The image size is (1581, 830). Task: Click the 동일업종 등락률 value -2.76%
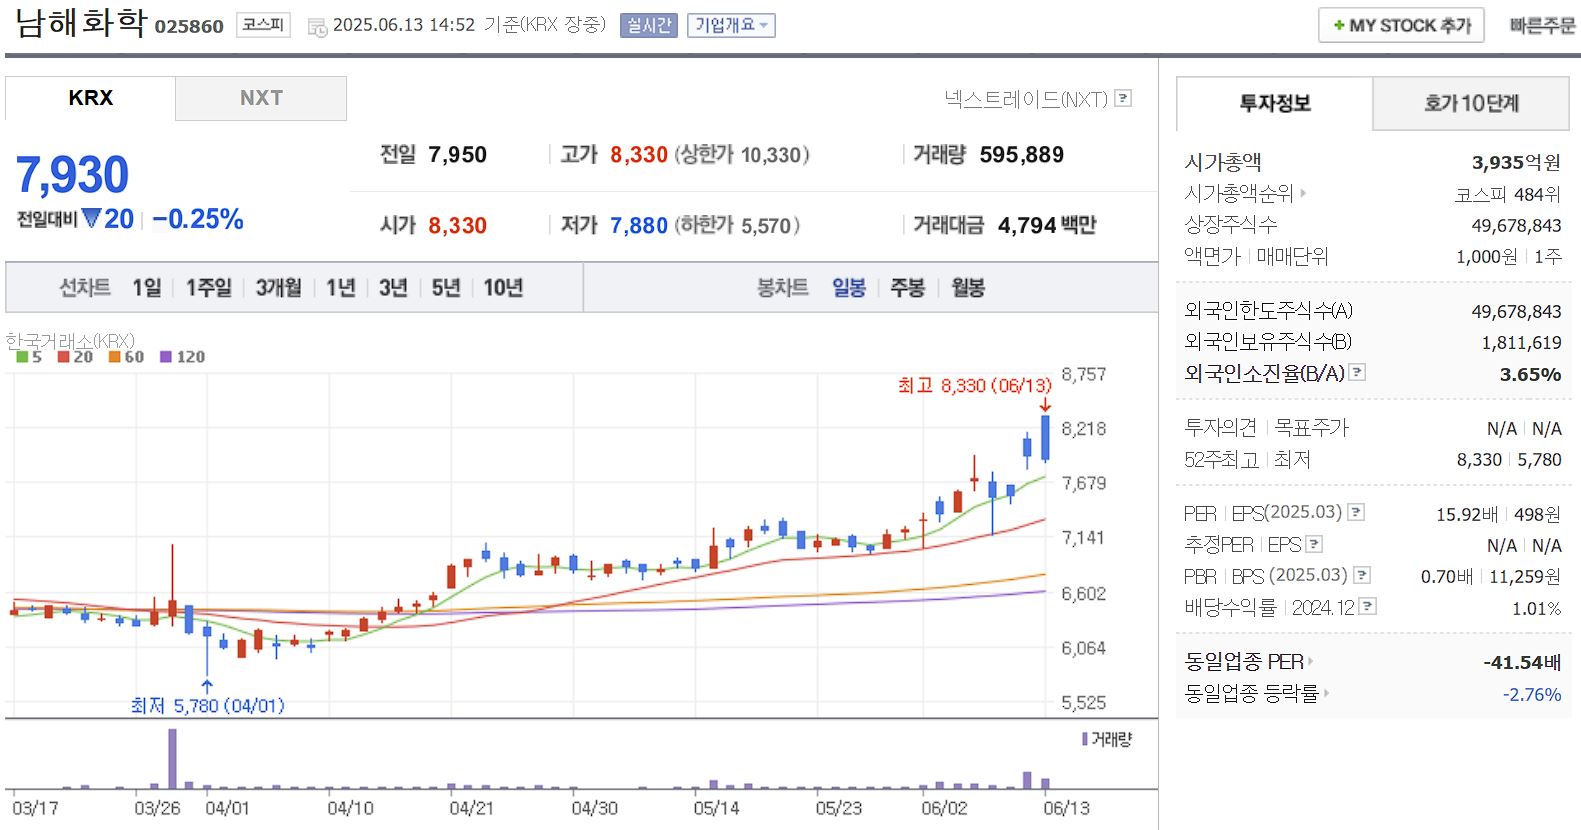[x=1532, y=694]
